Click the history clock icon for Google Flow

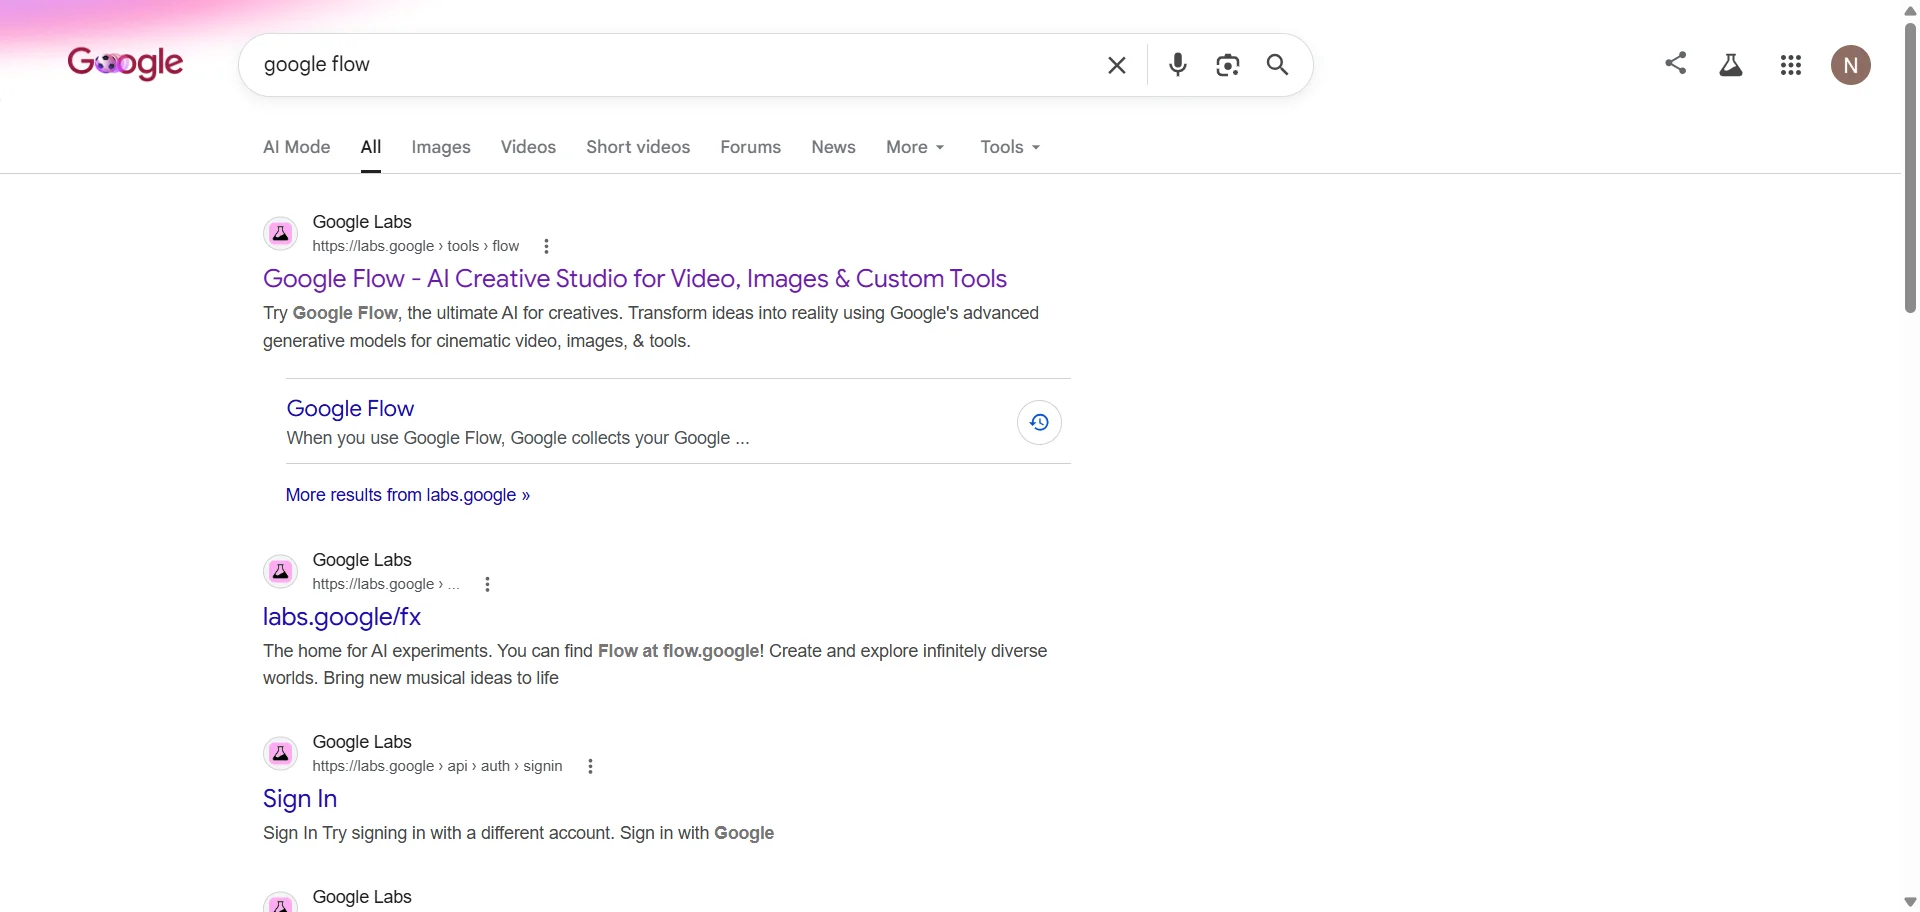[1039, 423]
